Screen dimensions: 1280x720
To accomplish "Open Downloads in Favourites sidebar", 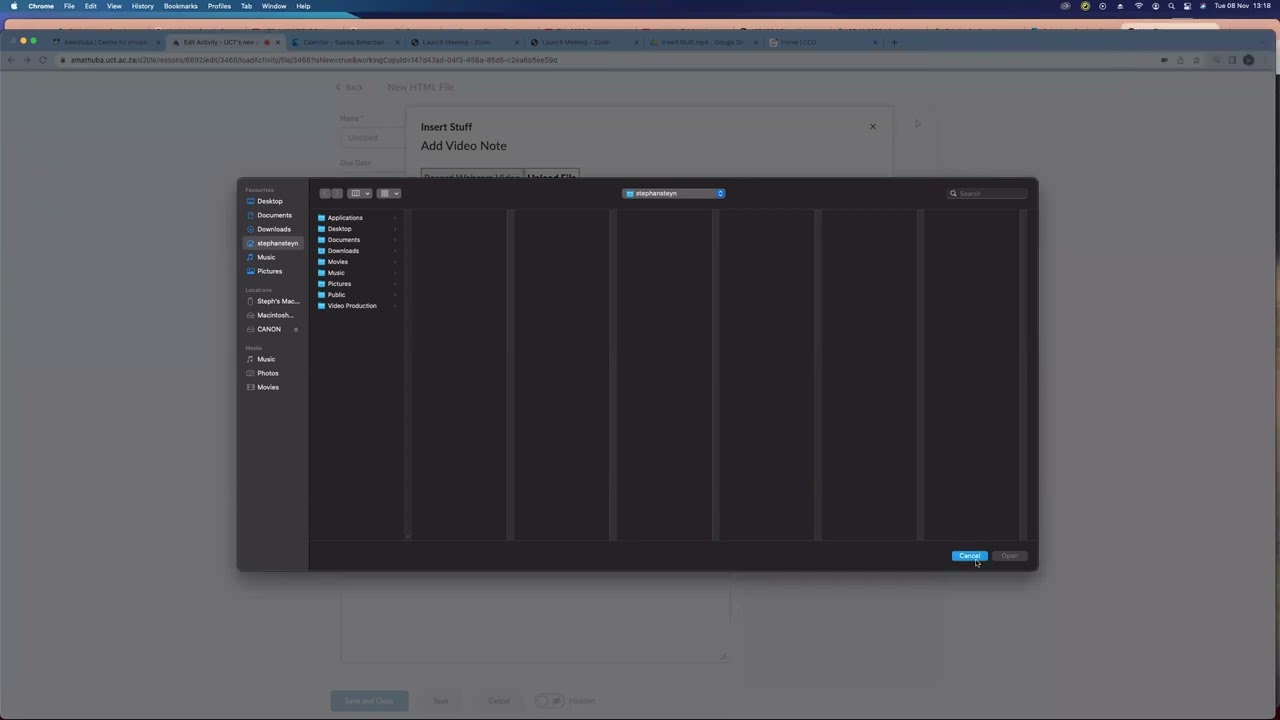I will 272,229.
